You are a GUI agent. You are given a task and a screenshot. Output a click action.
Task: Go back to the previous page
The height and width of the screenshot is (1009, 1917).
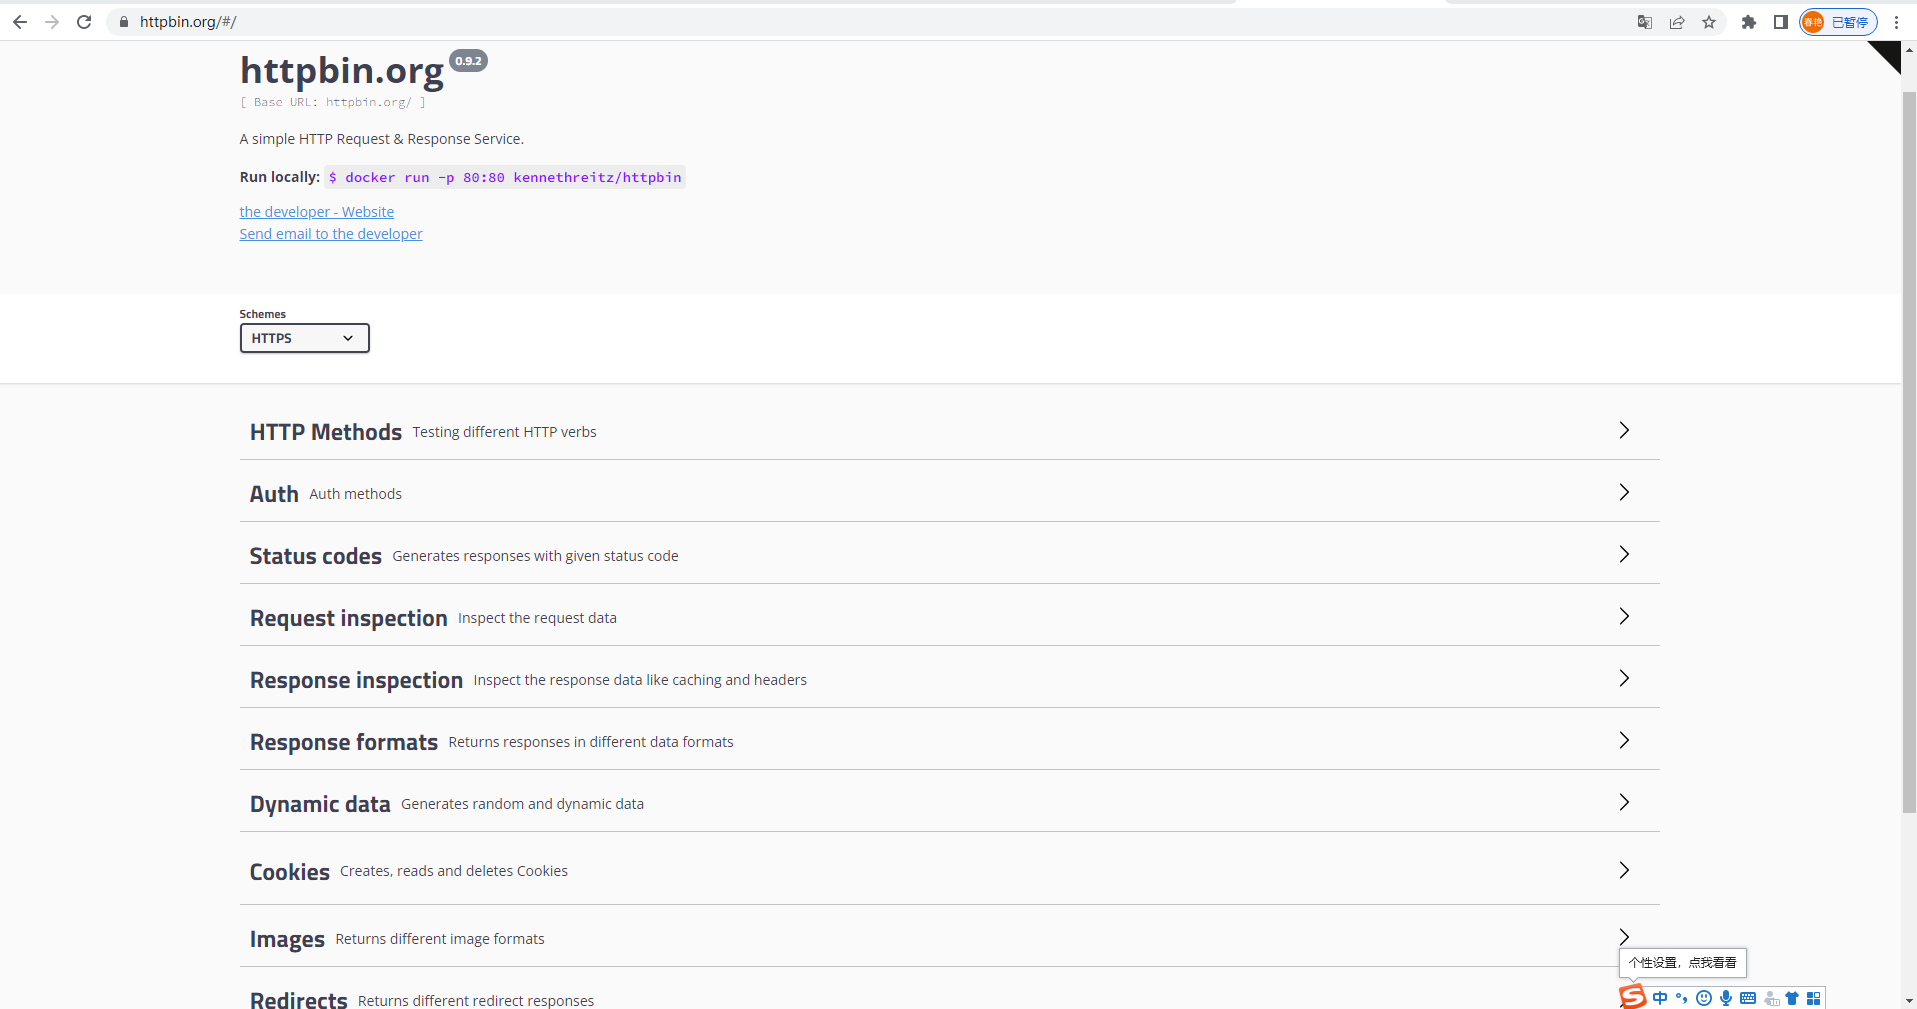click(x=20, y=22)
